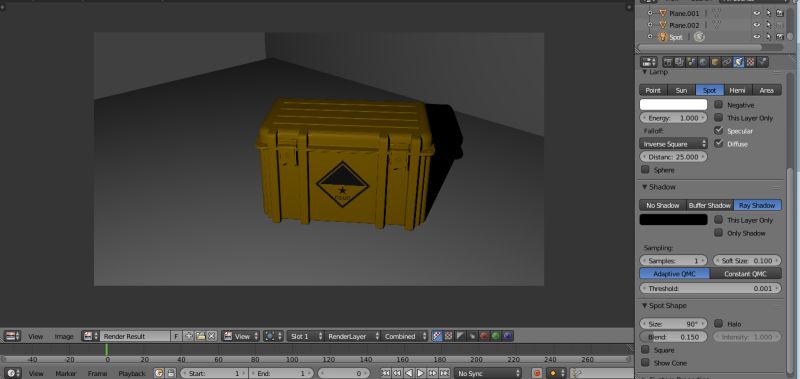Open the Lamp data properties tab
Viewport: 800px width, 379px height.
tap(739, 62)
